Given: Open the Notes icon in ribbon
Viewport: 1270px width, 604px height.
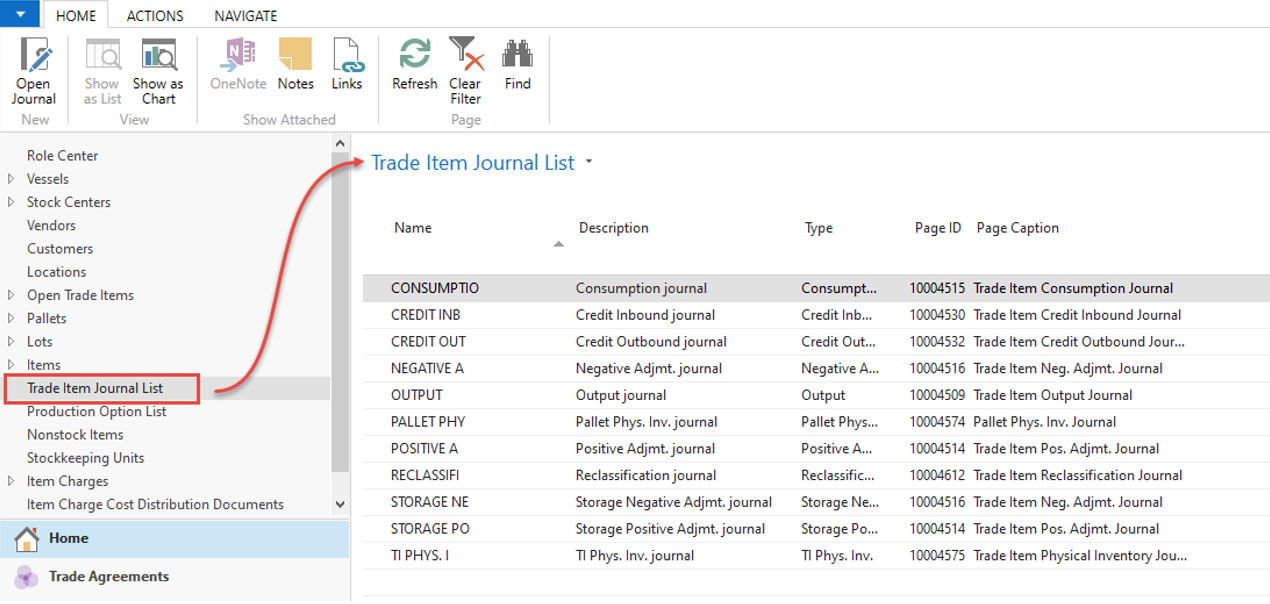Looking at the screenshot, I should coord(295,56).
